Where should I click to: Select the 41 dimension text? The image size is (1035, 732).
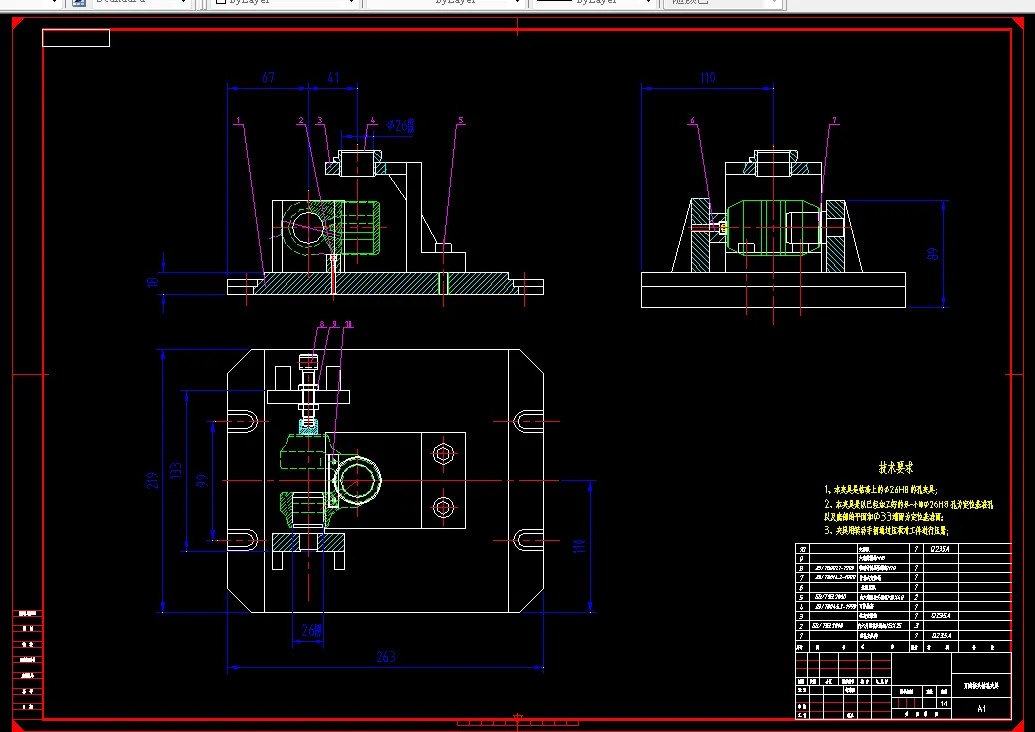coord(333,77)
